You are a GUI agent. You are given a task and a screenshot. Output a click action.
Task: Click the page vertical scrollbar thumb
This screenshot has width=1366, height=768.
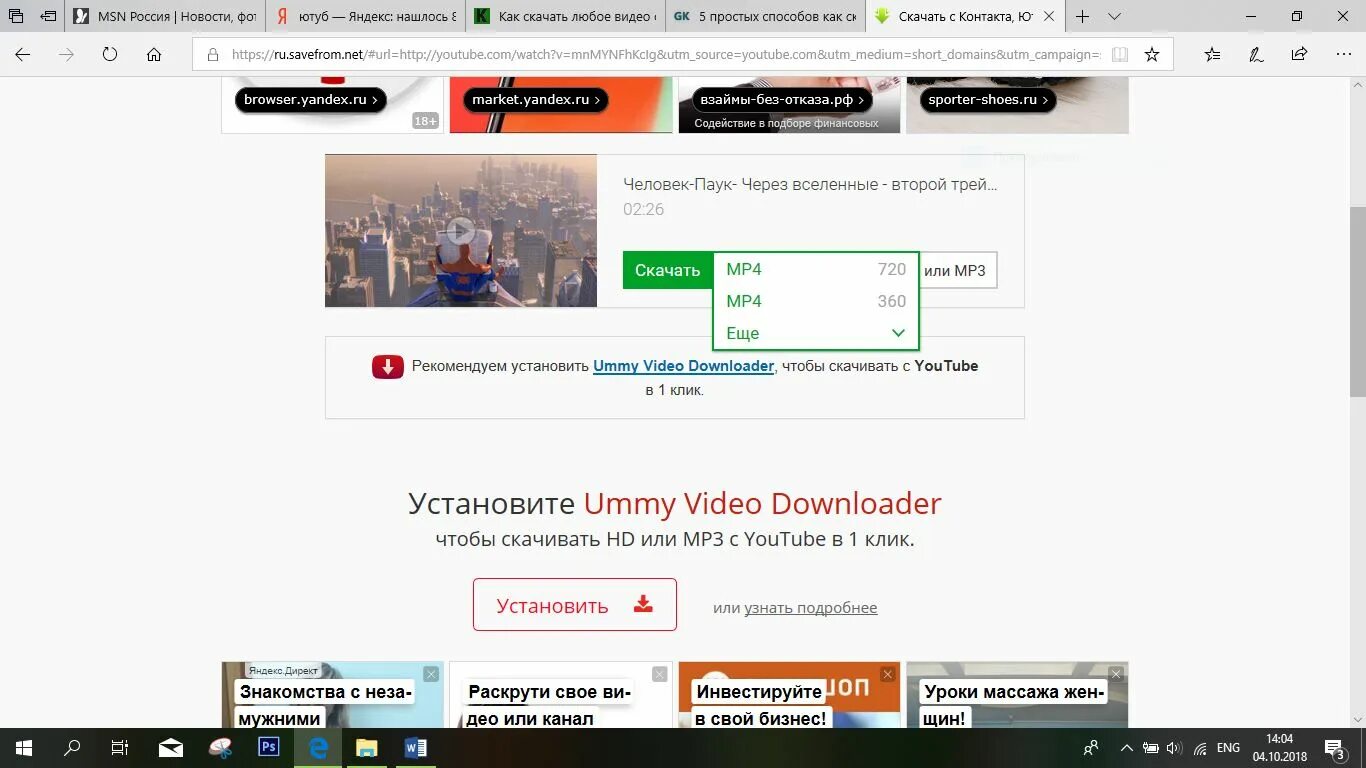click(x=1357, y=300)
